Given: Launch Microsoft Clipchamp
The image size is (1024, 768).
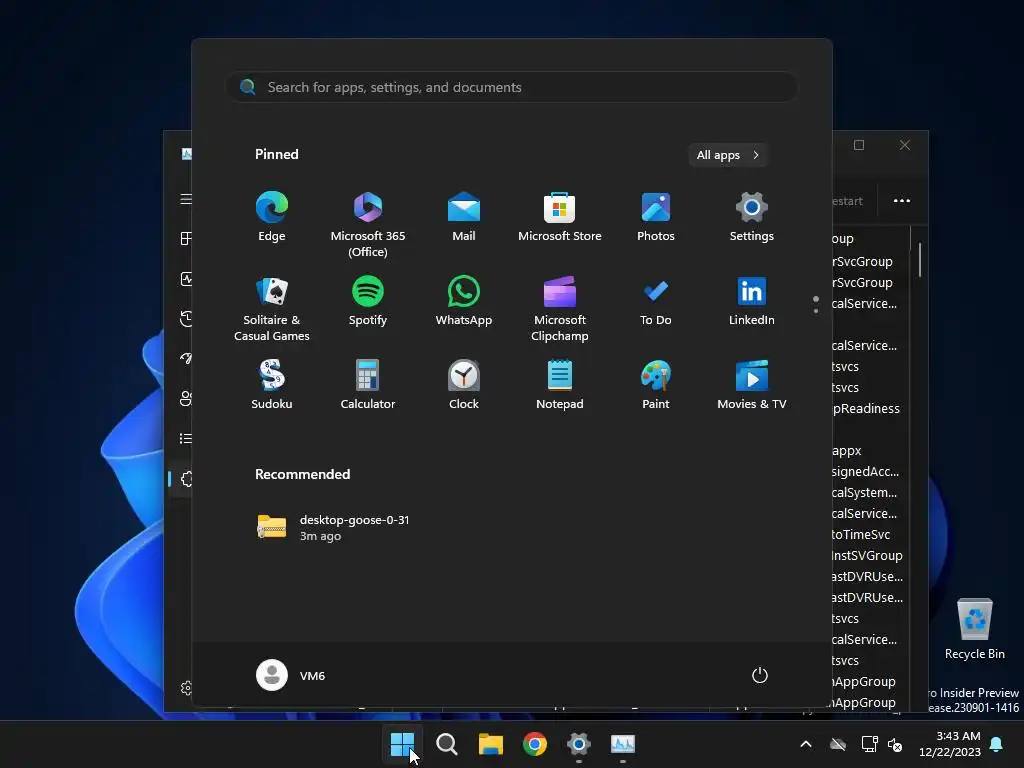Looking at the screenshot, I should [x=560, y=310].
